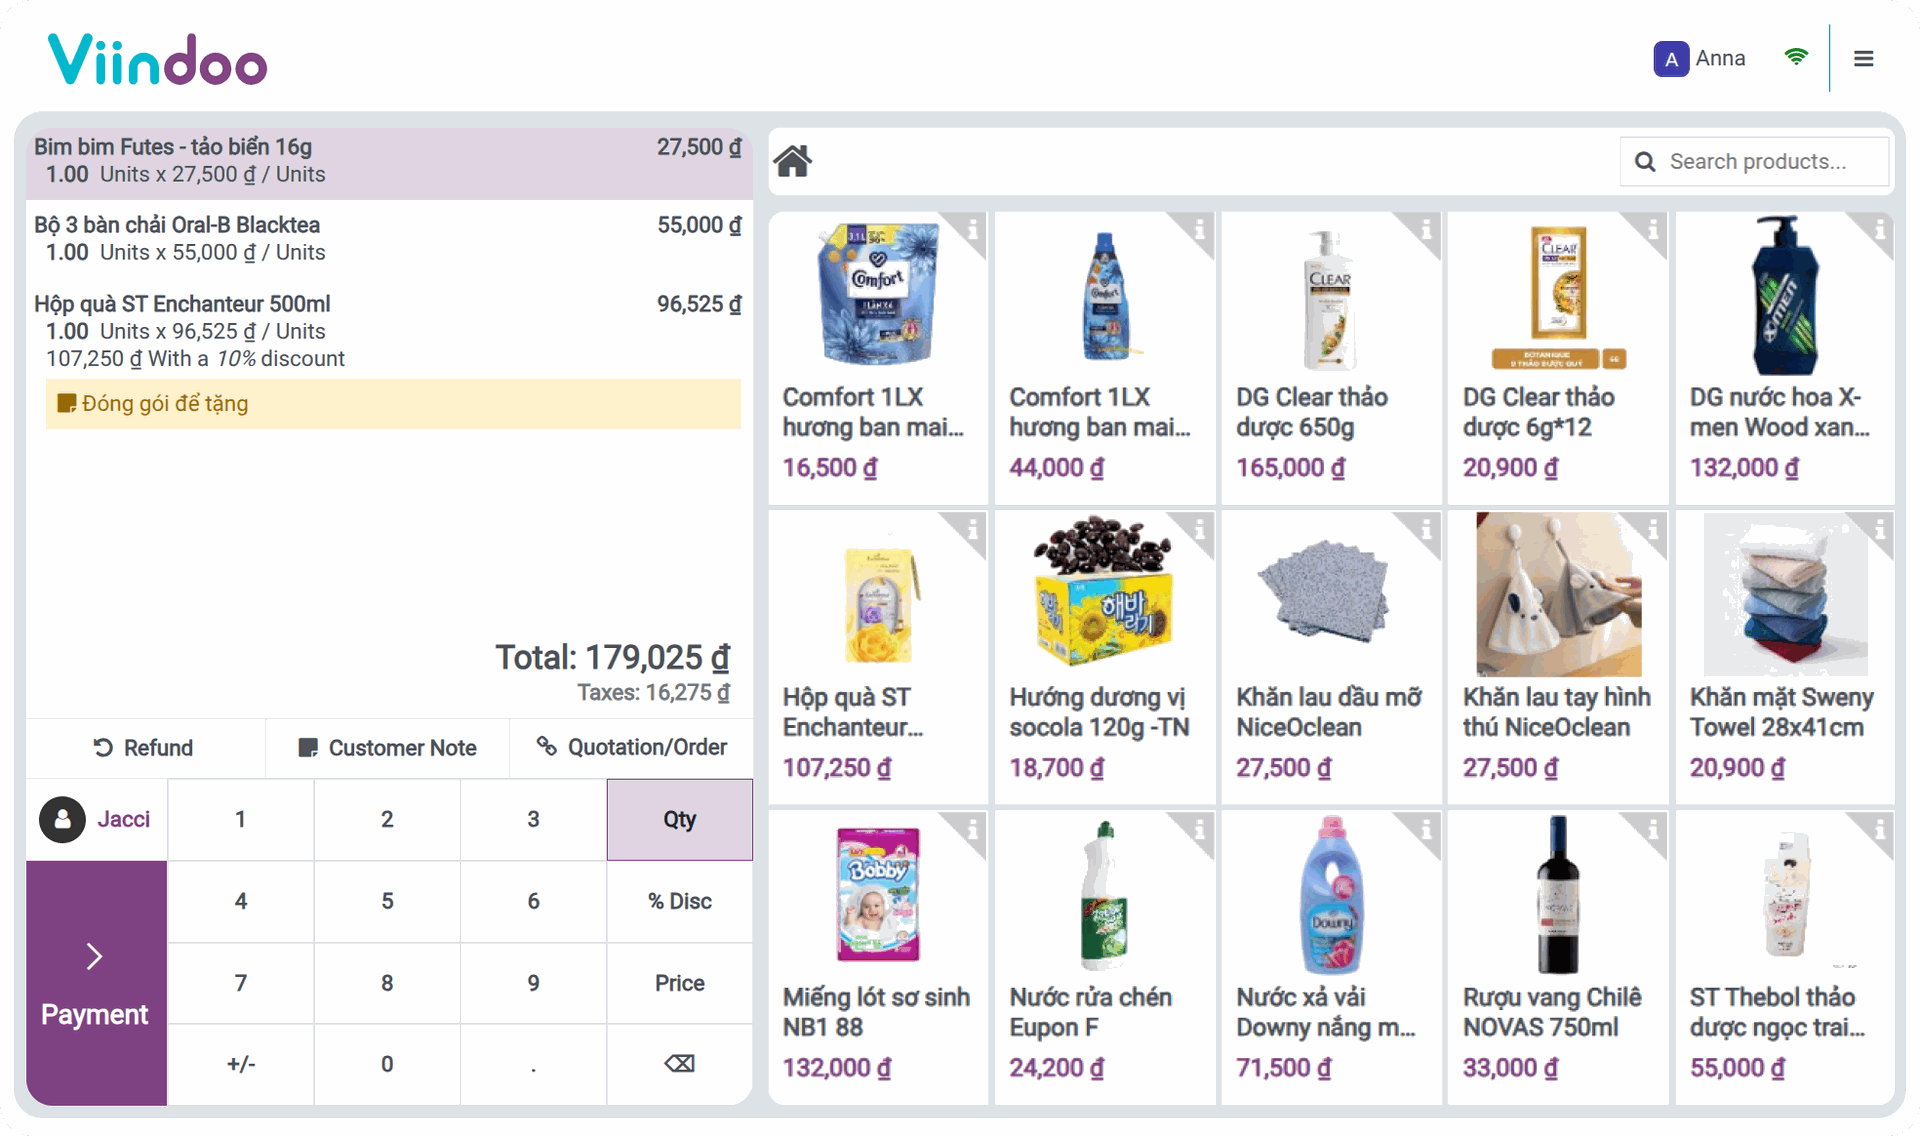Add a Customer Note
The image size is (1920, 1136).
pos(387,748)
